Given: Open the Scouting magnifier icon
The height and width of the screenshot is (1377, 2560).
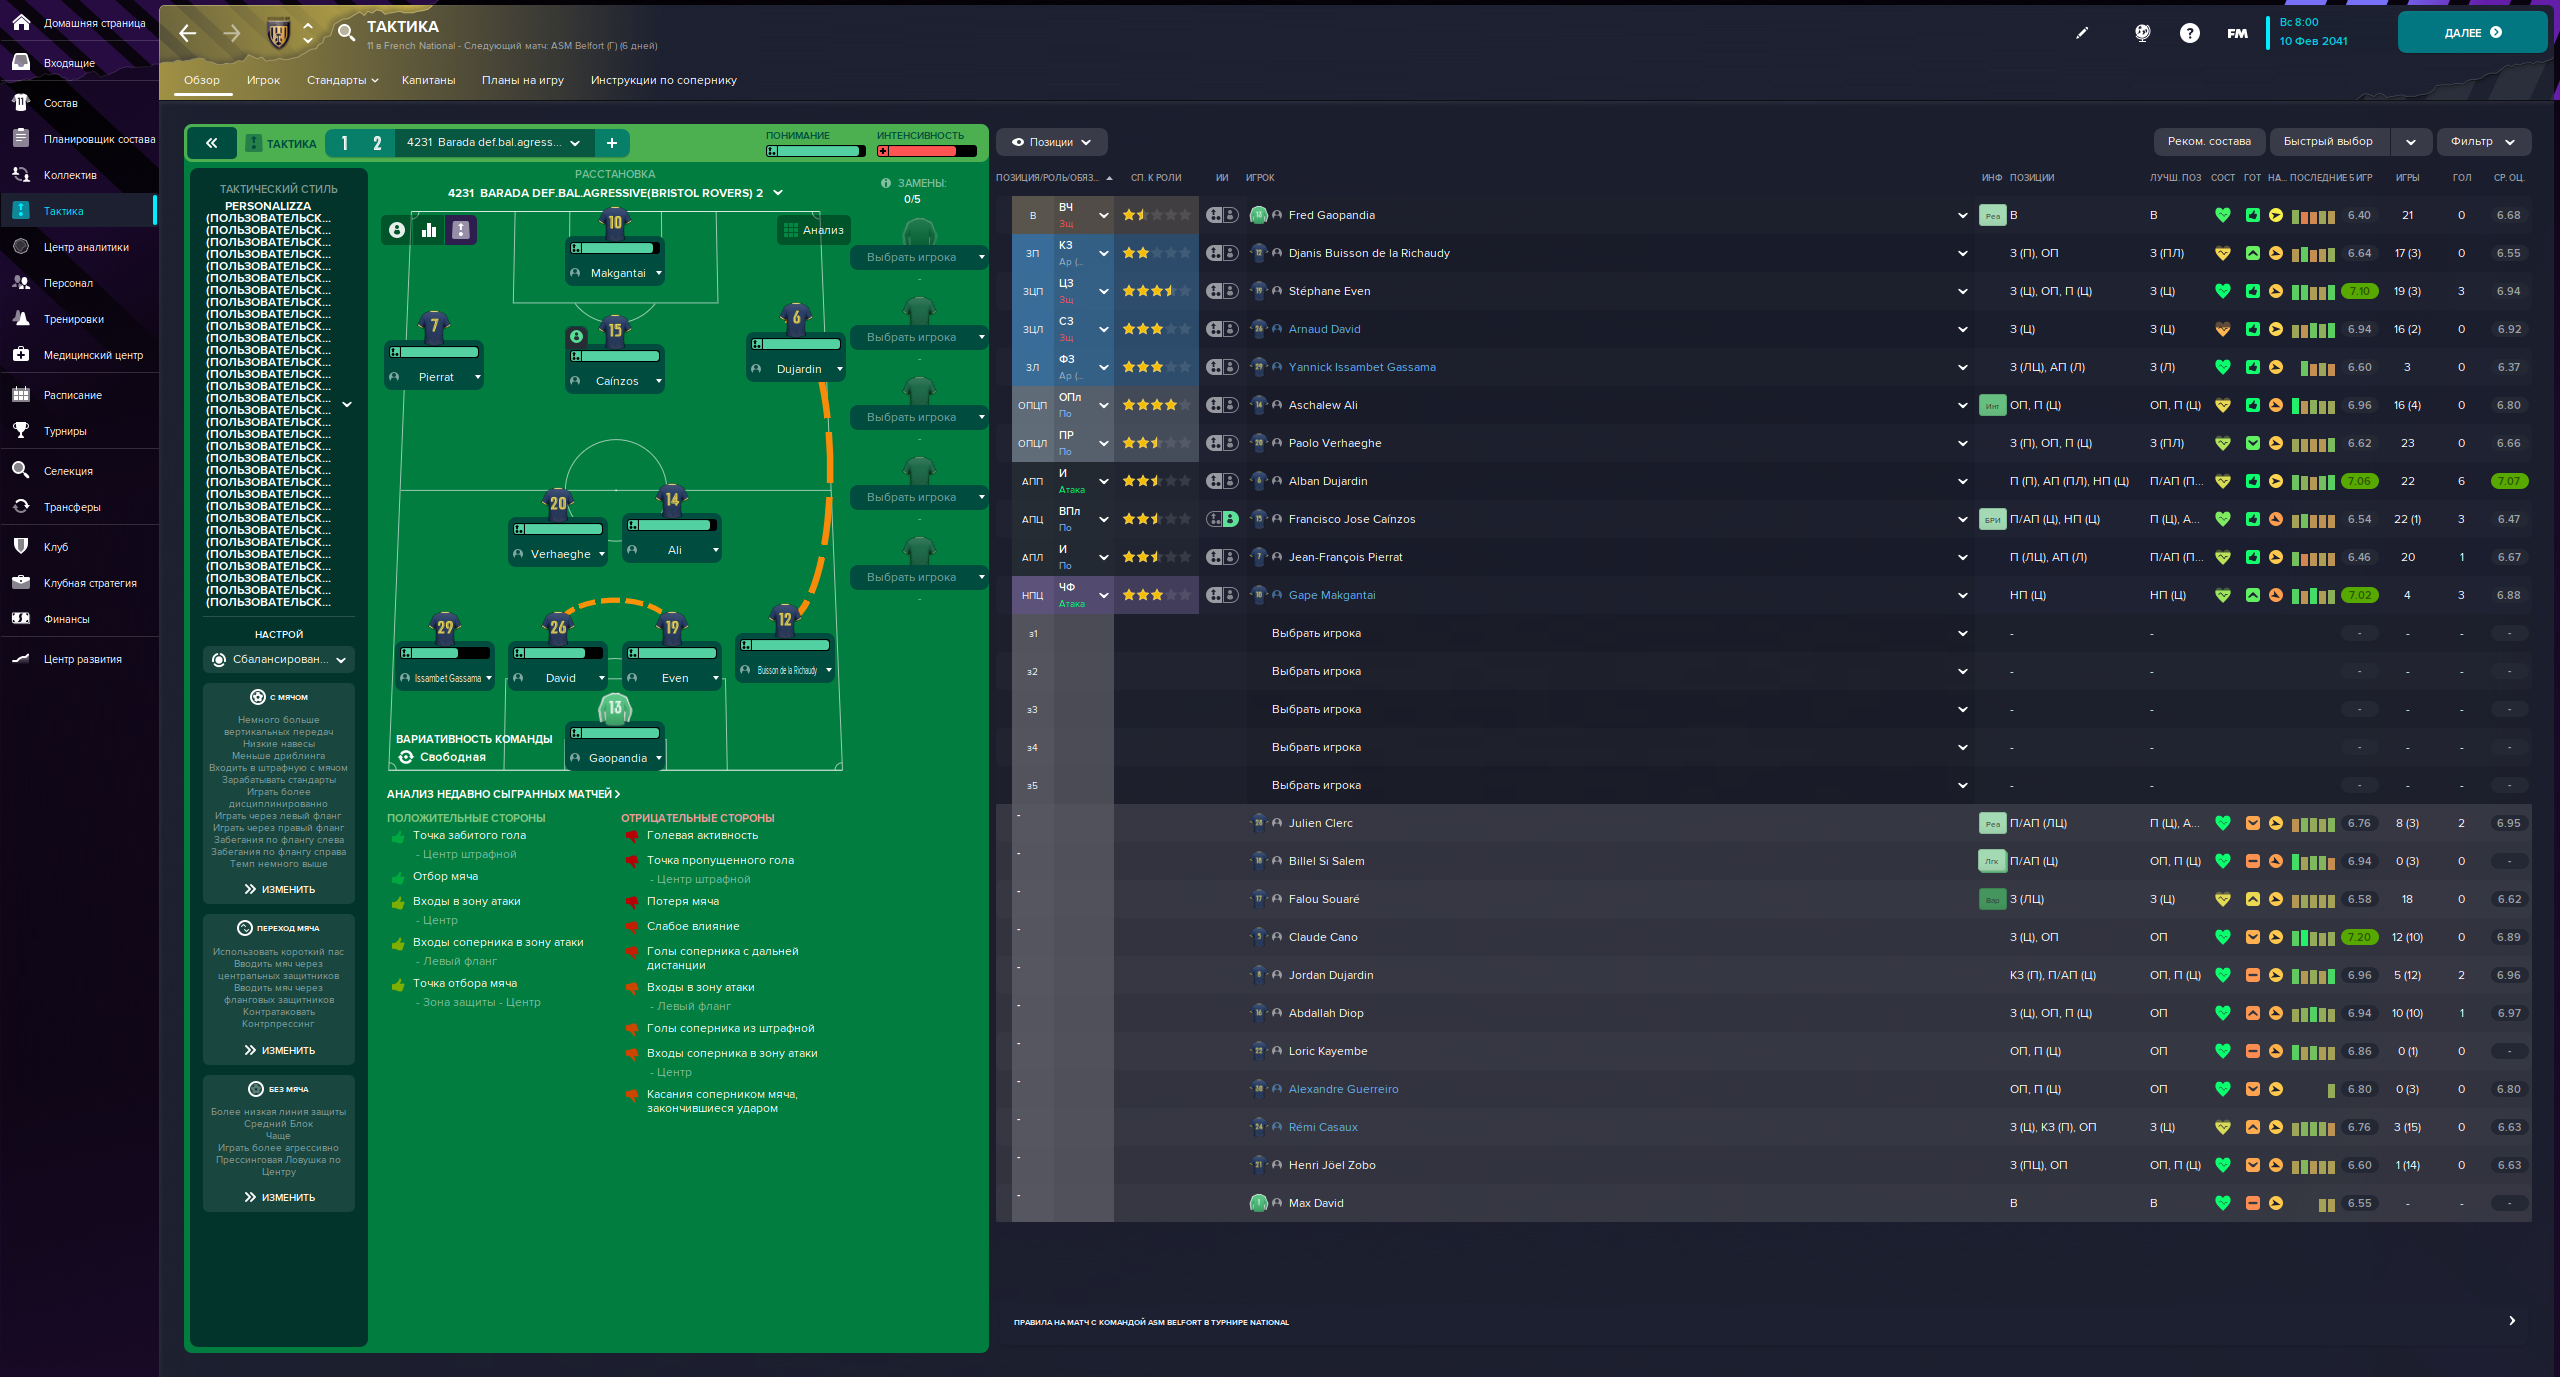Looking at the screenshot, I should (x=21, y=470).
